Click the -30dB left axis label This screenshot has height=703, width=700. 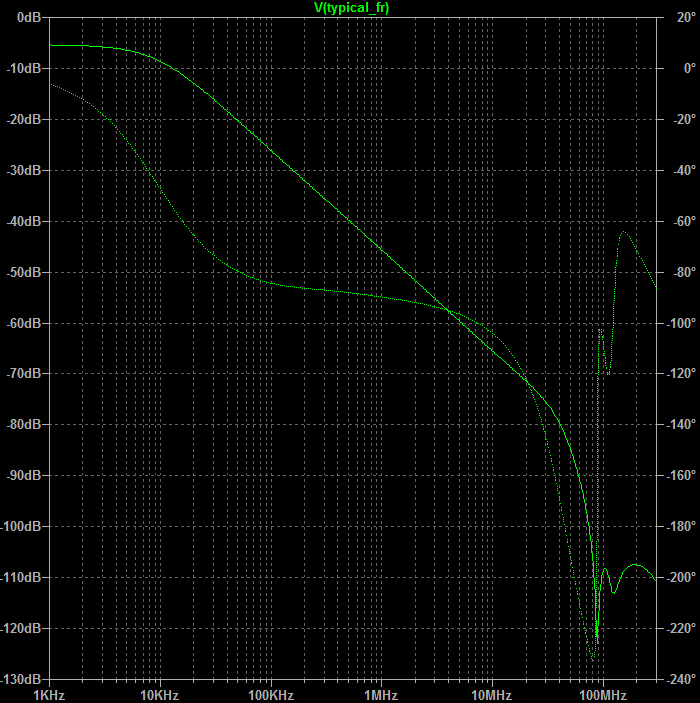[23, 170]
